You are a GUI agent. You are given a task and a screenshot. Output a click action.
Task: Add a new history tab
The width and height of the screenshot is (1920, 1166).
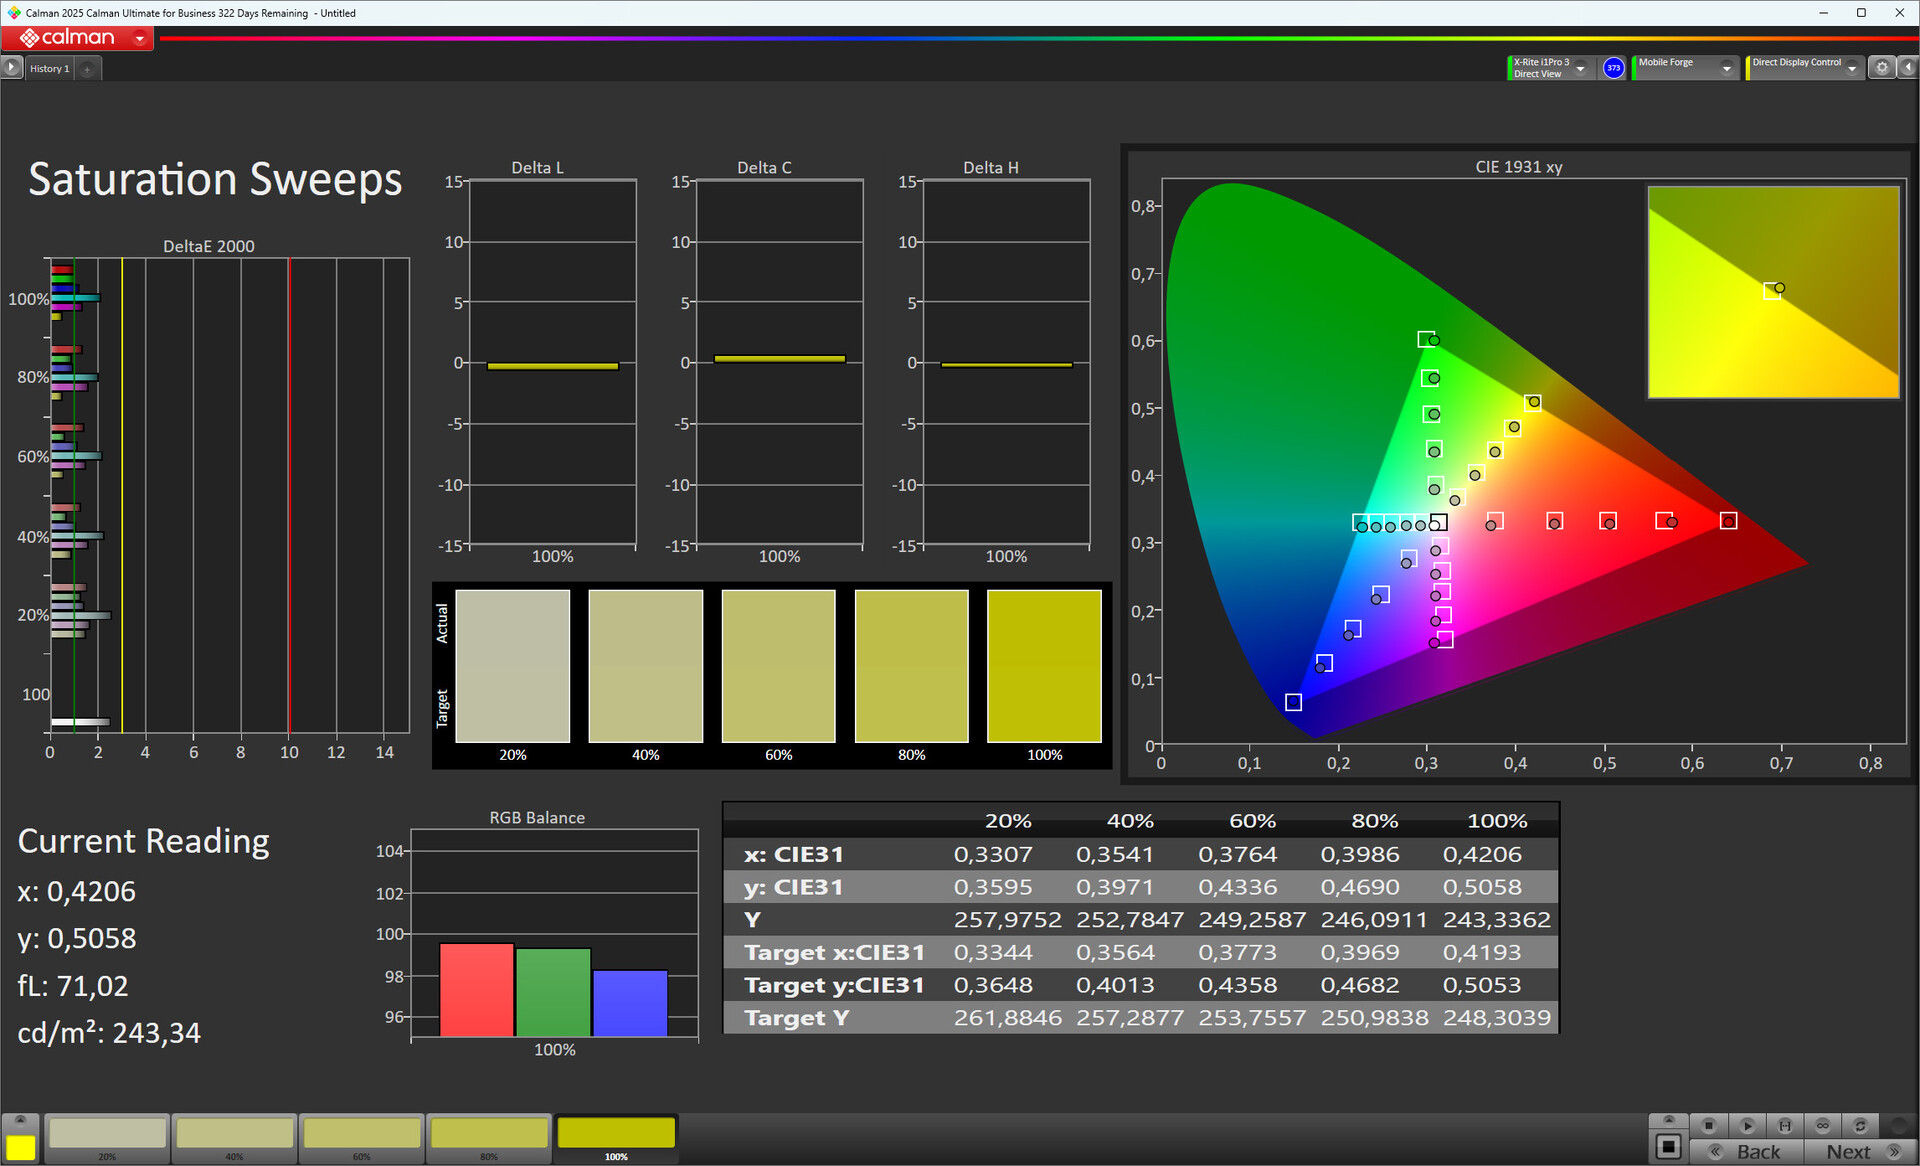click(x=88, y=68)
